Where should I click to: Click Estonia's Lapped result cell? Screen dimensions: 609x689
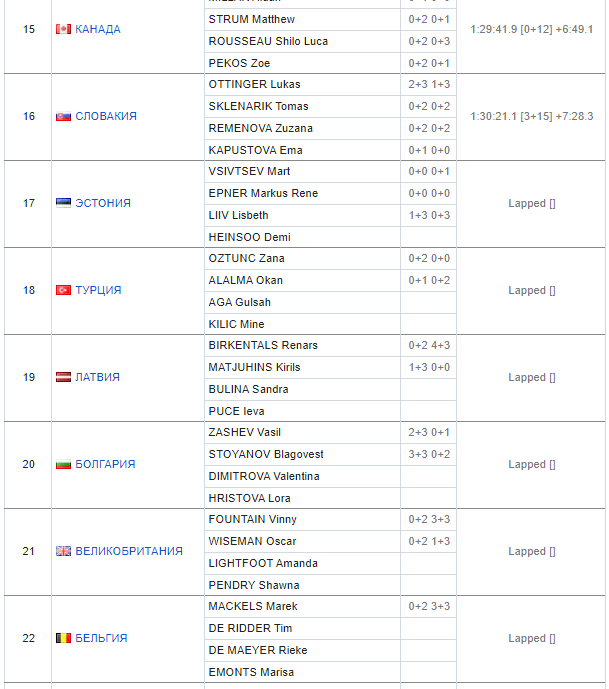tap(531, 204)
